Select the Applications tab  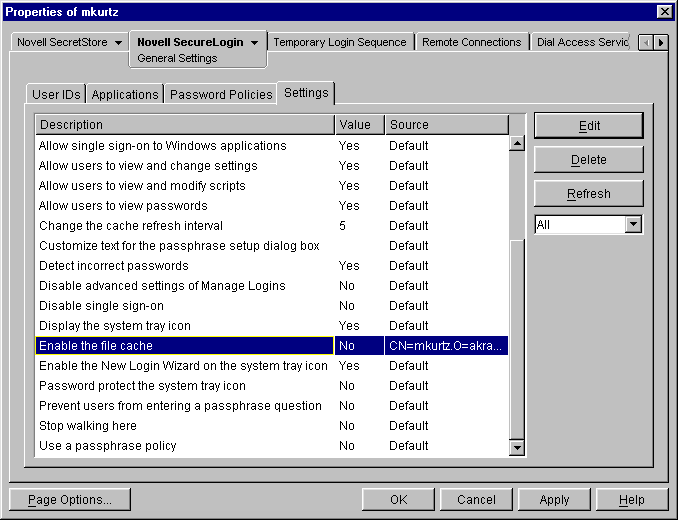coord(125,94)
